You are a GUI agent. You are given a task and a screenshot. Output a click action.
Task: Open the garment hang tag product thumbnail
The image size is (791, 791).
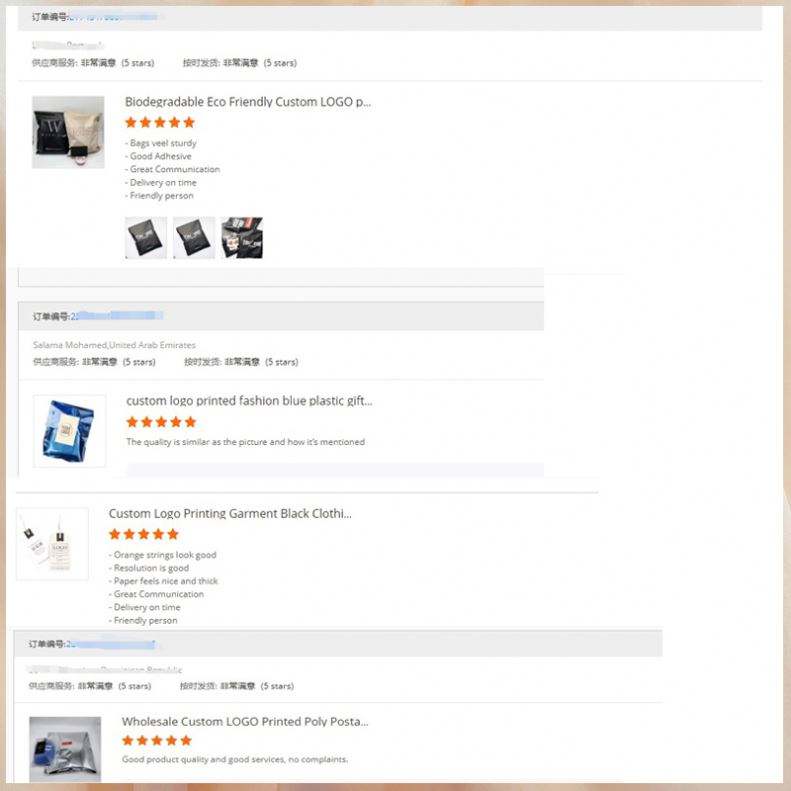coord(52,544)
